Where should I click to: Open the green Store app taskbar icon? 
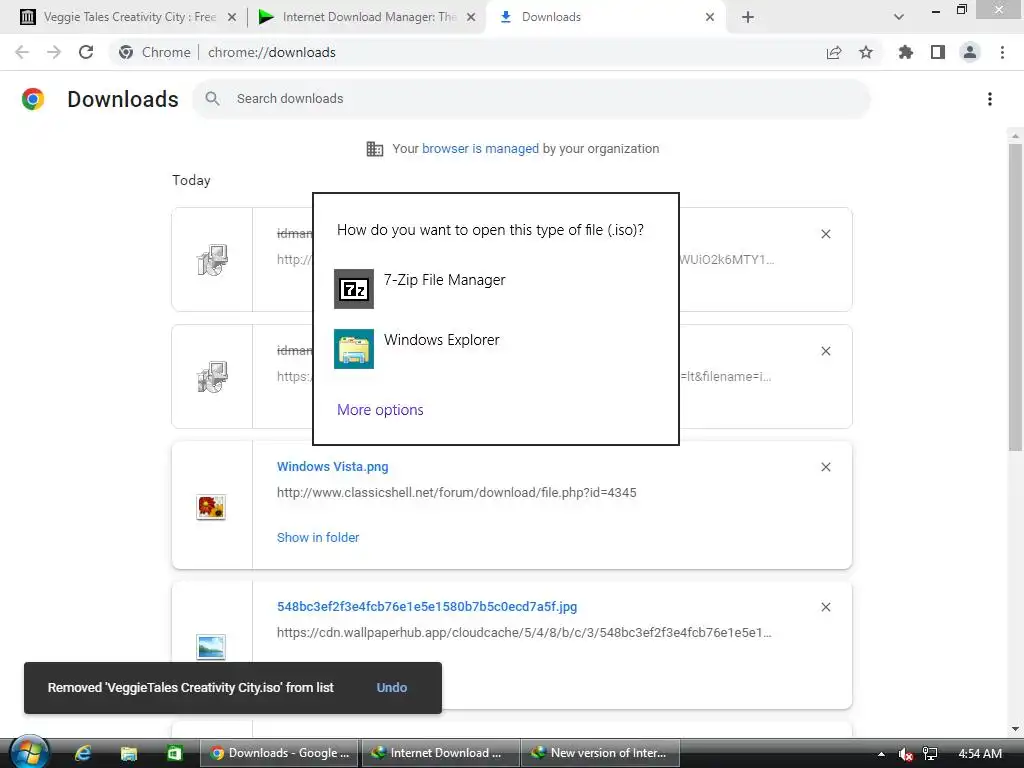(174, 754)
